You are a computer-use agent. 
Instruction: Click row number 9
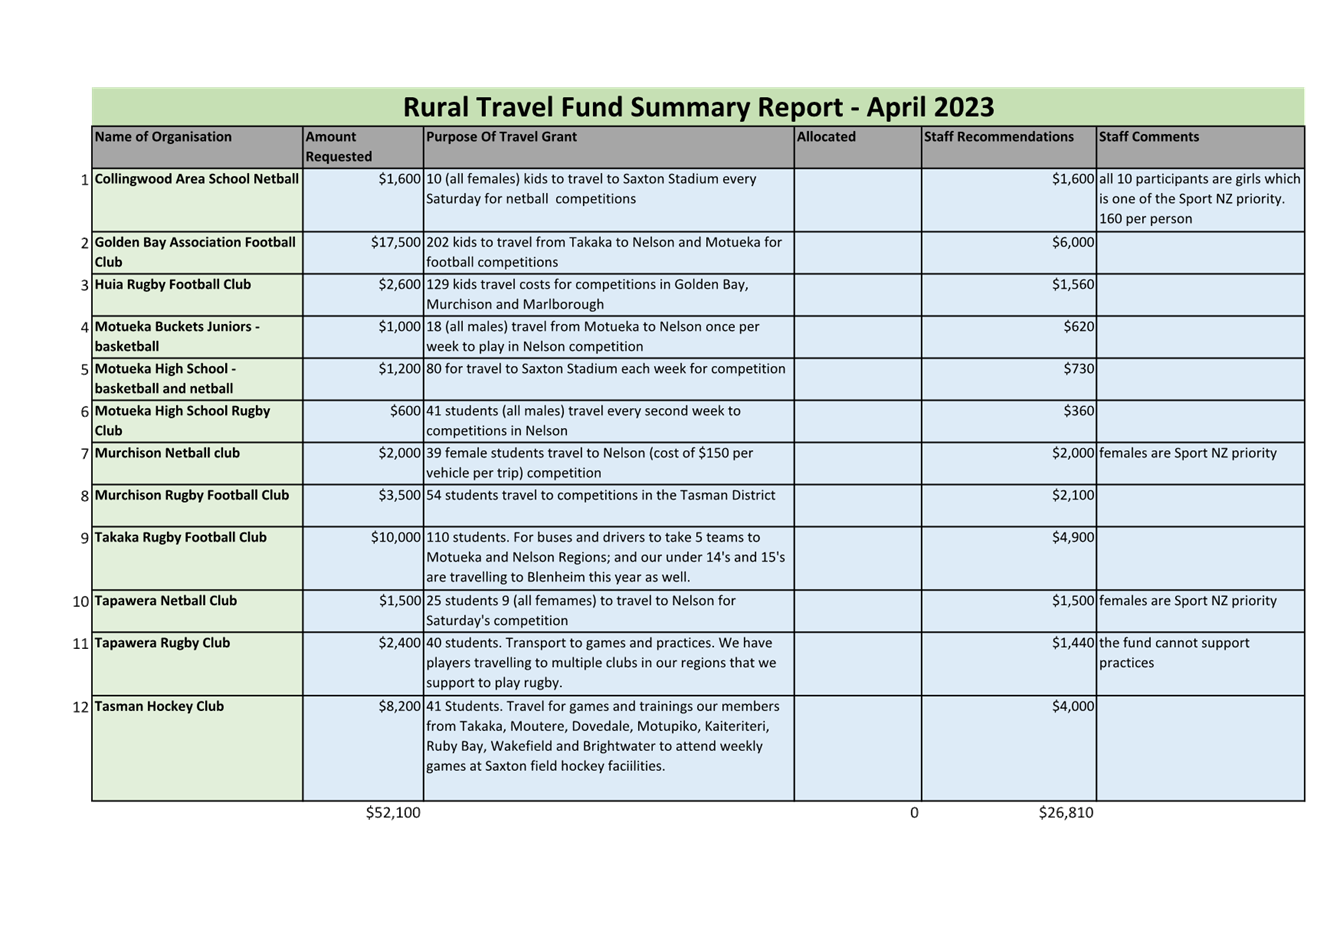click(x=85, y=538)
